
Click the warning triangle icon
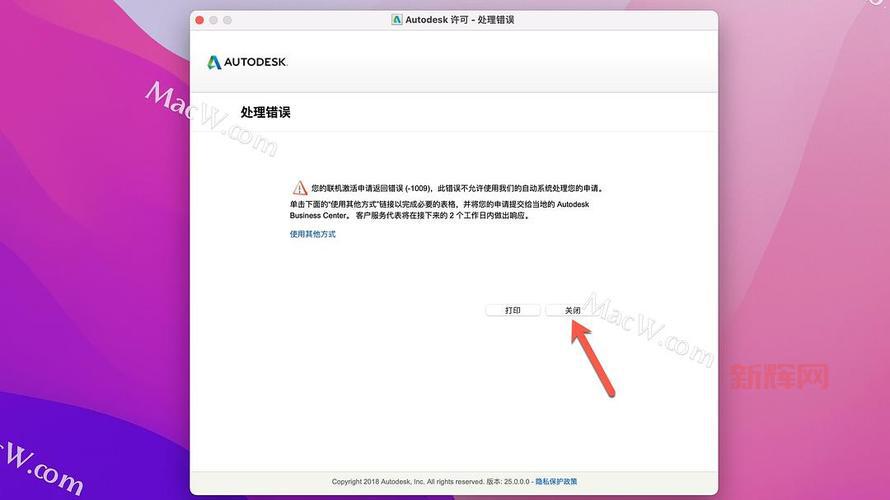[300, 188]
